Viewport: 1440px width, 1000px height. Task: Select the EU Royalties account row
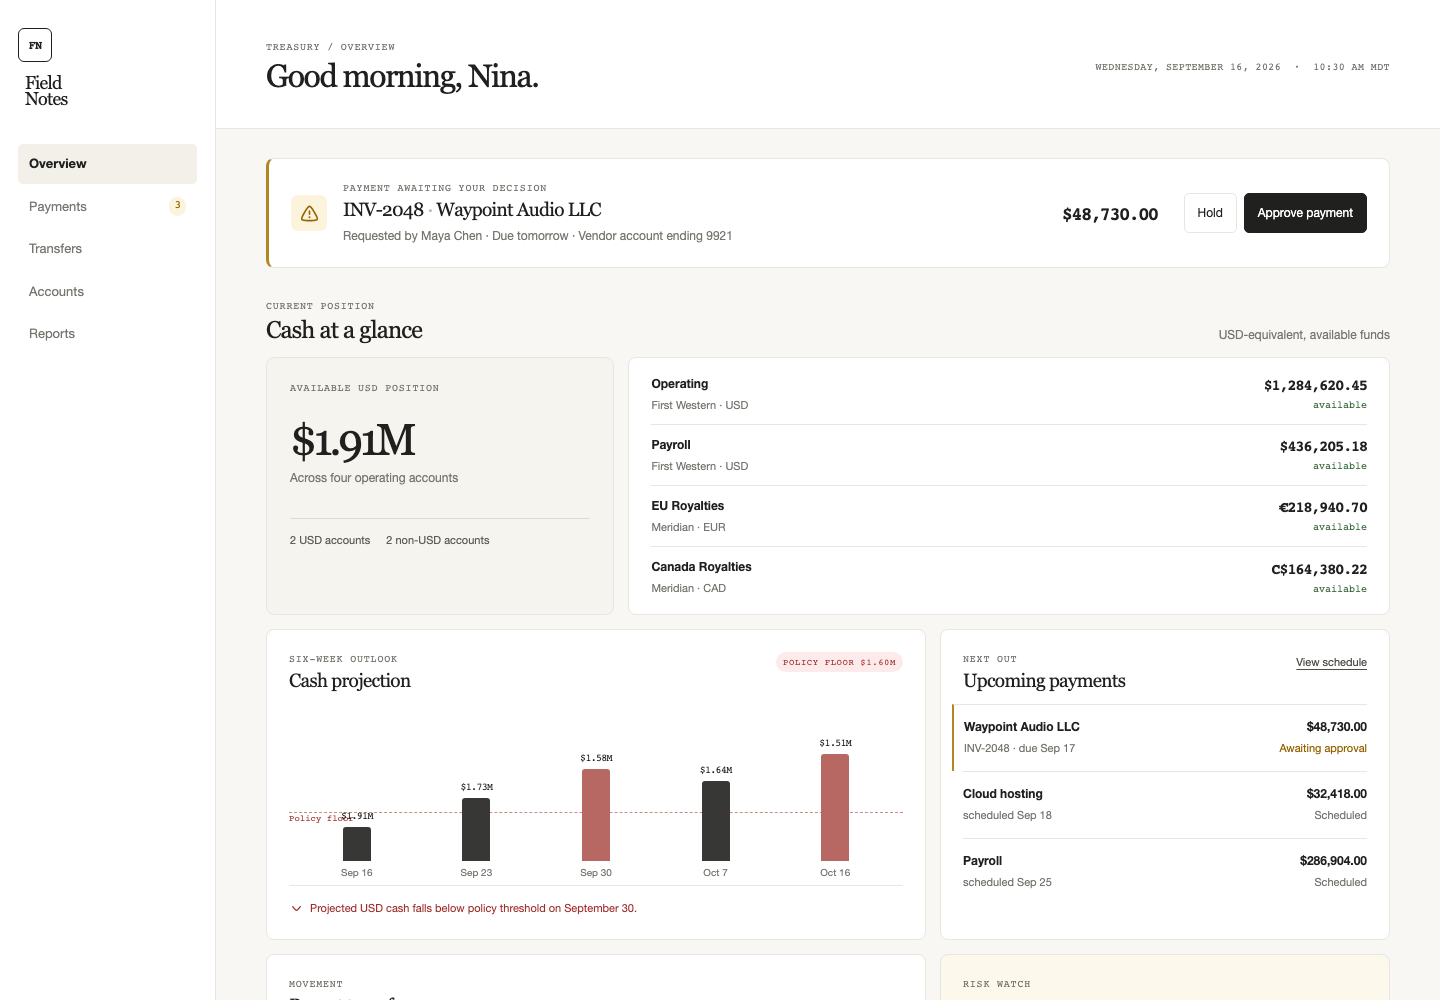[x=1009, y=516]
